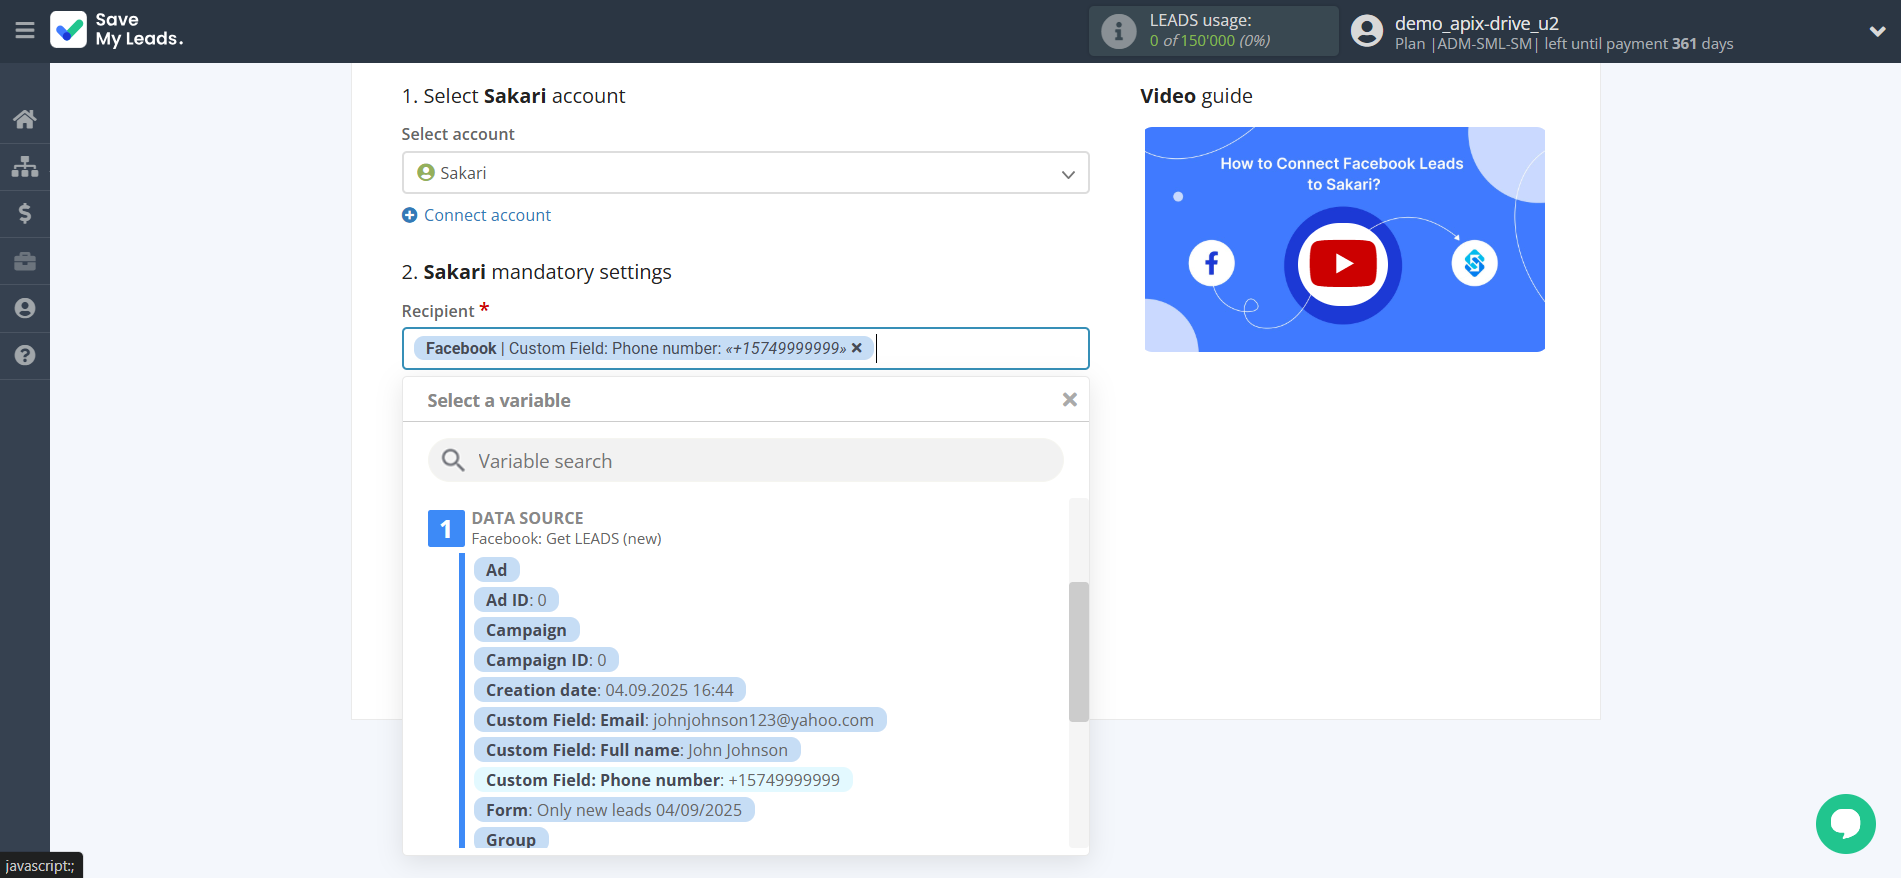Remove the Phone number tag from Recipient

coord(857,348)
